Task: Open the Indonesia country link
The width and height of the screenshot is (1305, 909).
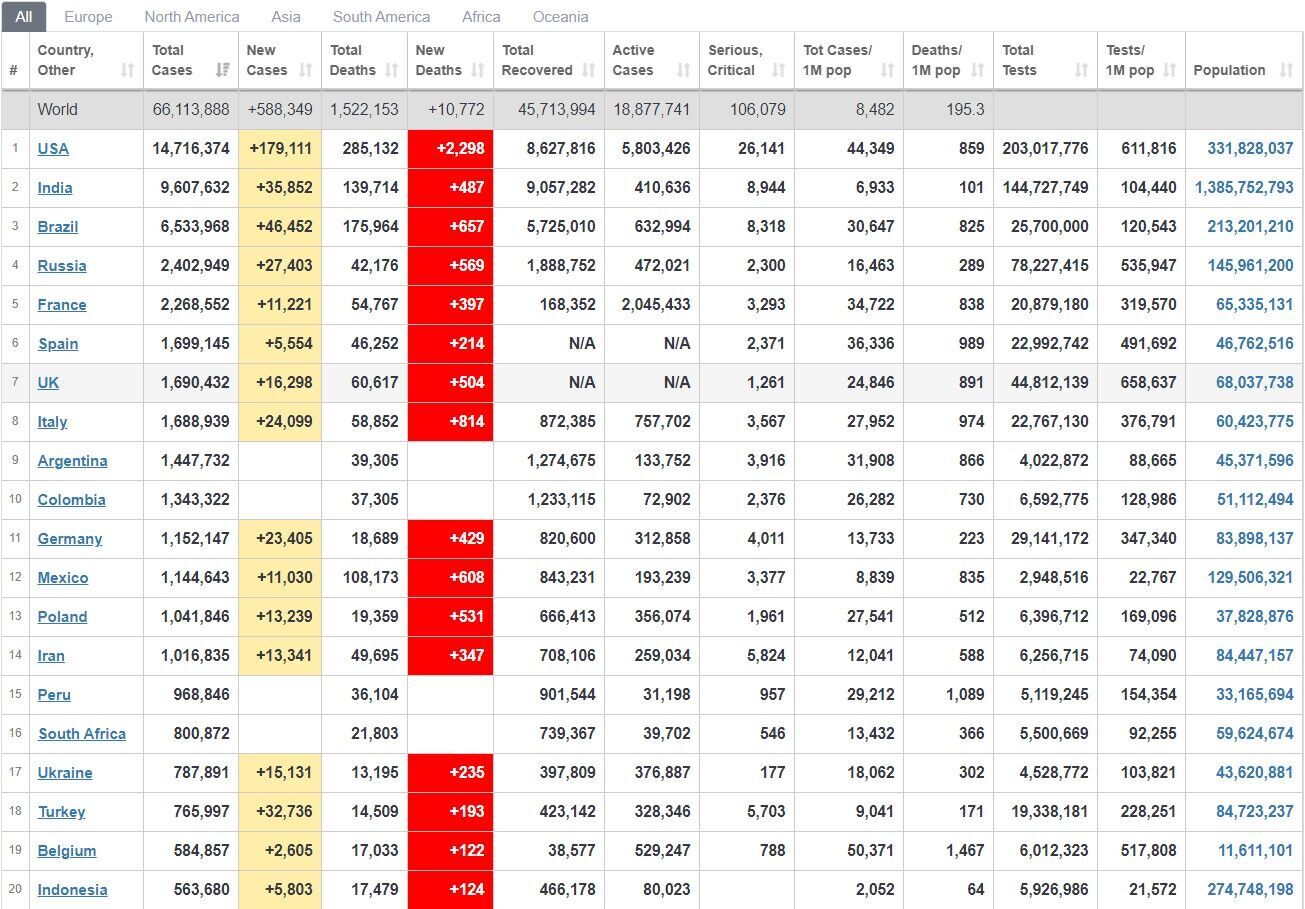Action: click(72, 890)
